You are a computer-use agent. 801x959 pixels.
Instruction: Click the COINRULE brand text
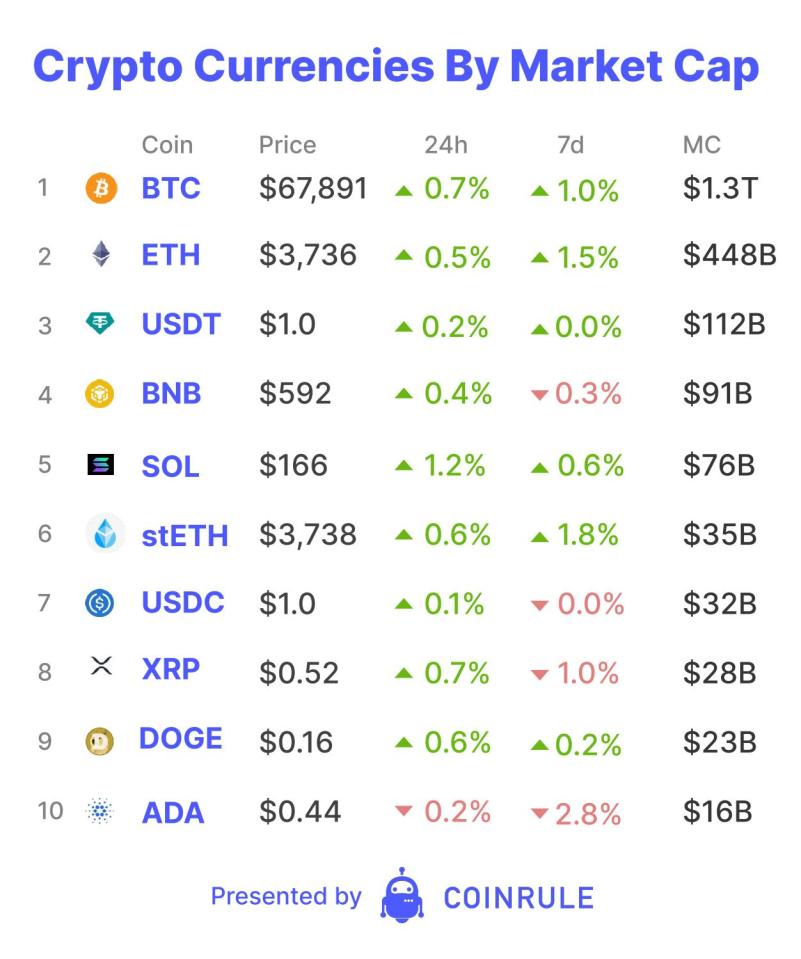[x=518, y=898]
